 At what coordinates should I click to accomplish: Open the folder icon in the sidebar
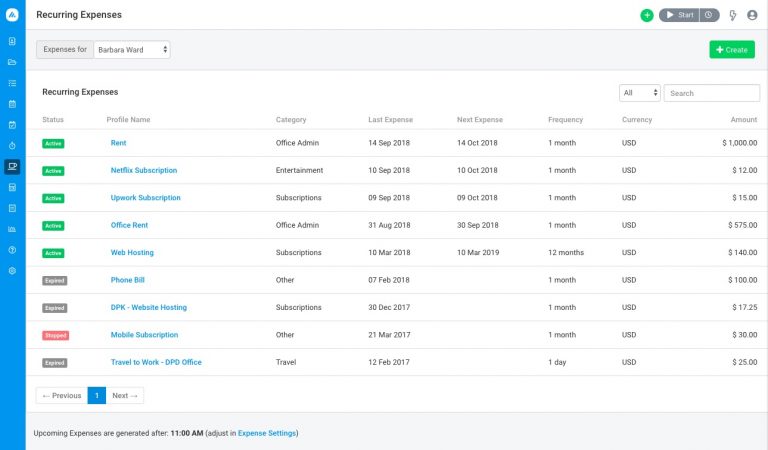12,62
